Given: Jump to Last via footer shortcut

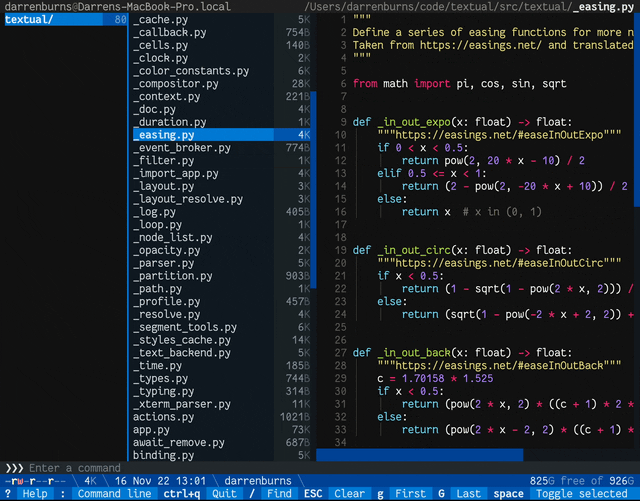Looking at the screenshot, I should point(468,494).
